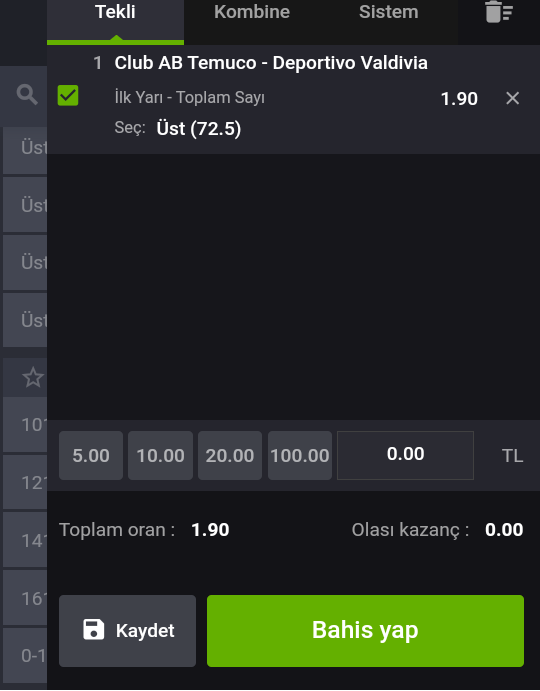Select the 0-1 option in the left column

[25, 655]
